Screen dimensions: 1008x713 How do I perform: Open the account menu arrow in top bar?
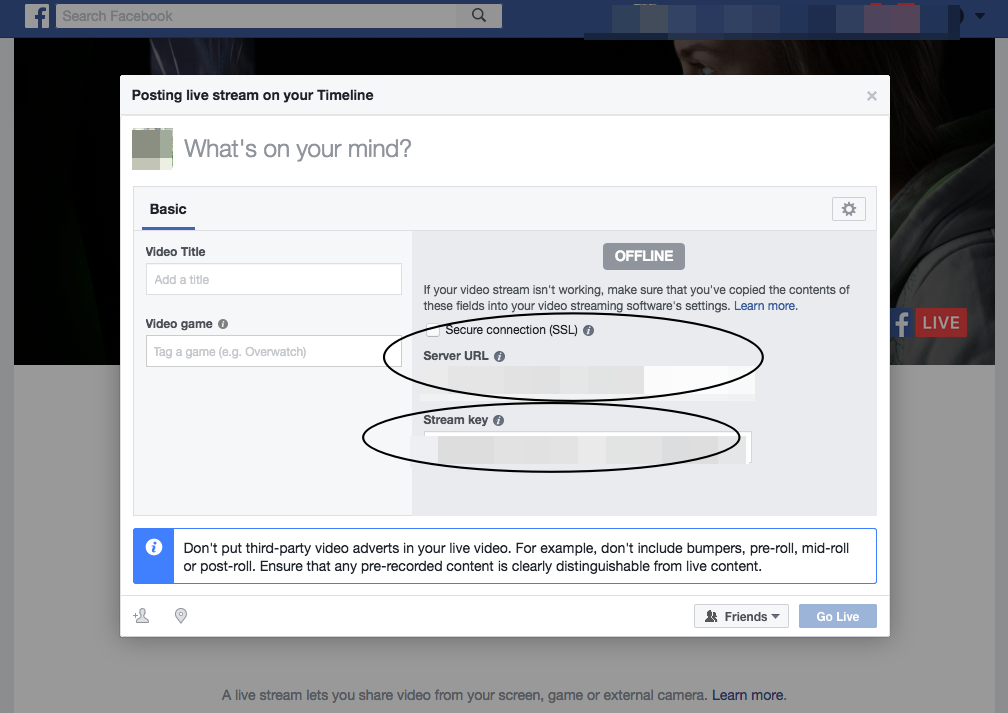click(x=980, y=16)
